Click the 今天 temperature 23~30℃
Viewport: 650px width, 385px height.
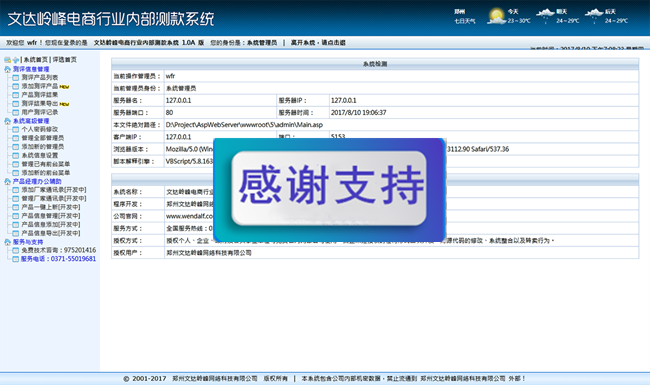click(519, 21)
